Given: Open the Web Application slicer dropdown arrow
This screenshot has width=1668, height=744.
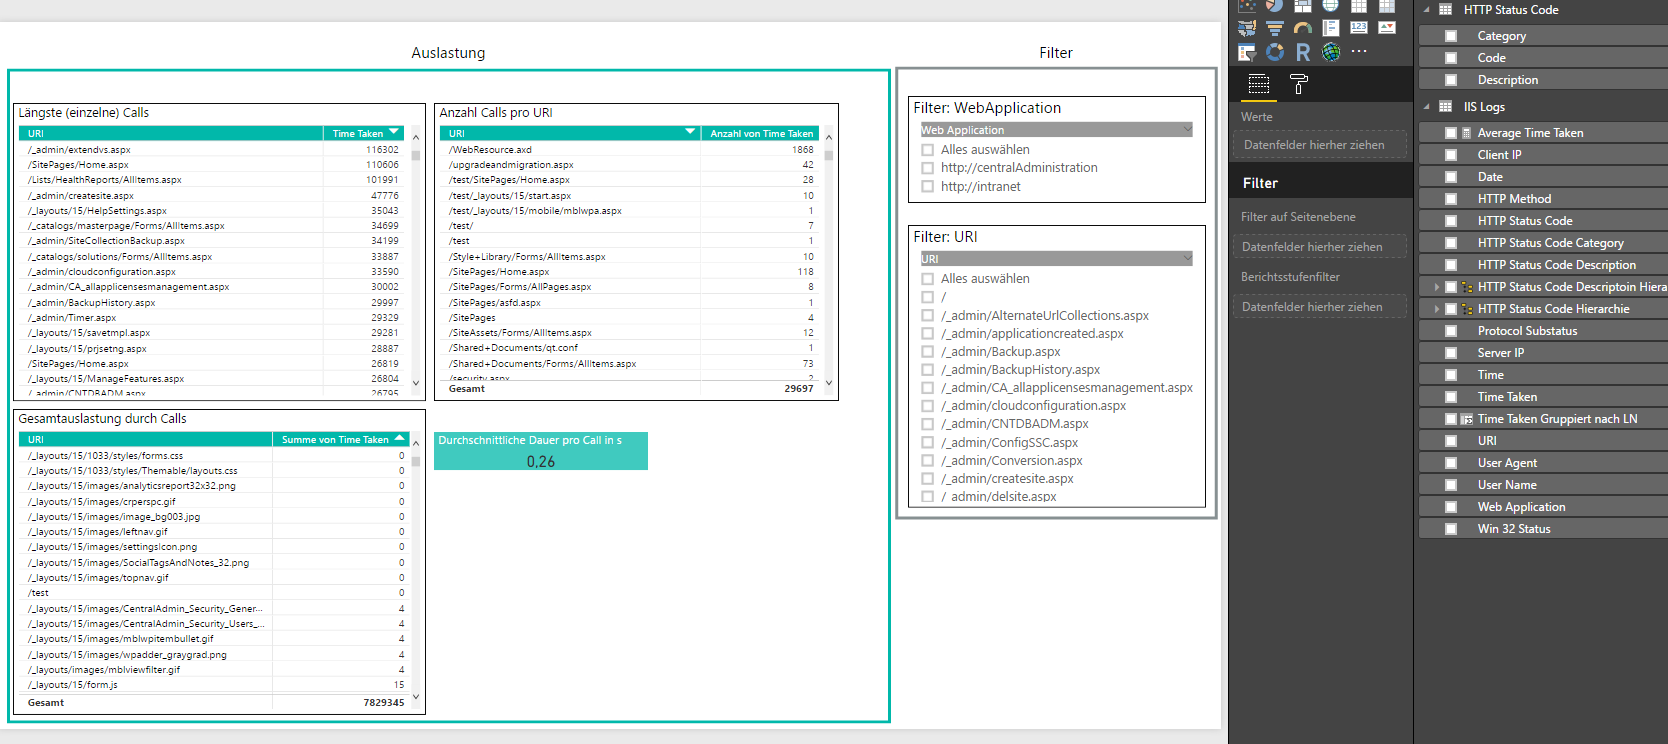Looking at the screenshot, I should pyautogui.click(x=1187, y=129).
